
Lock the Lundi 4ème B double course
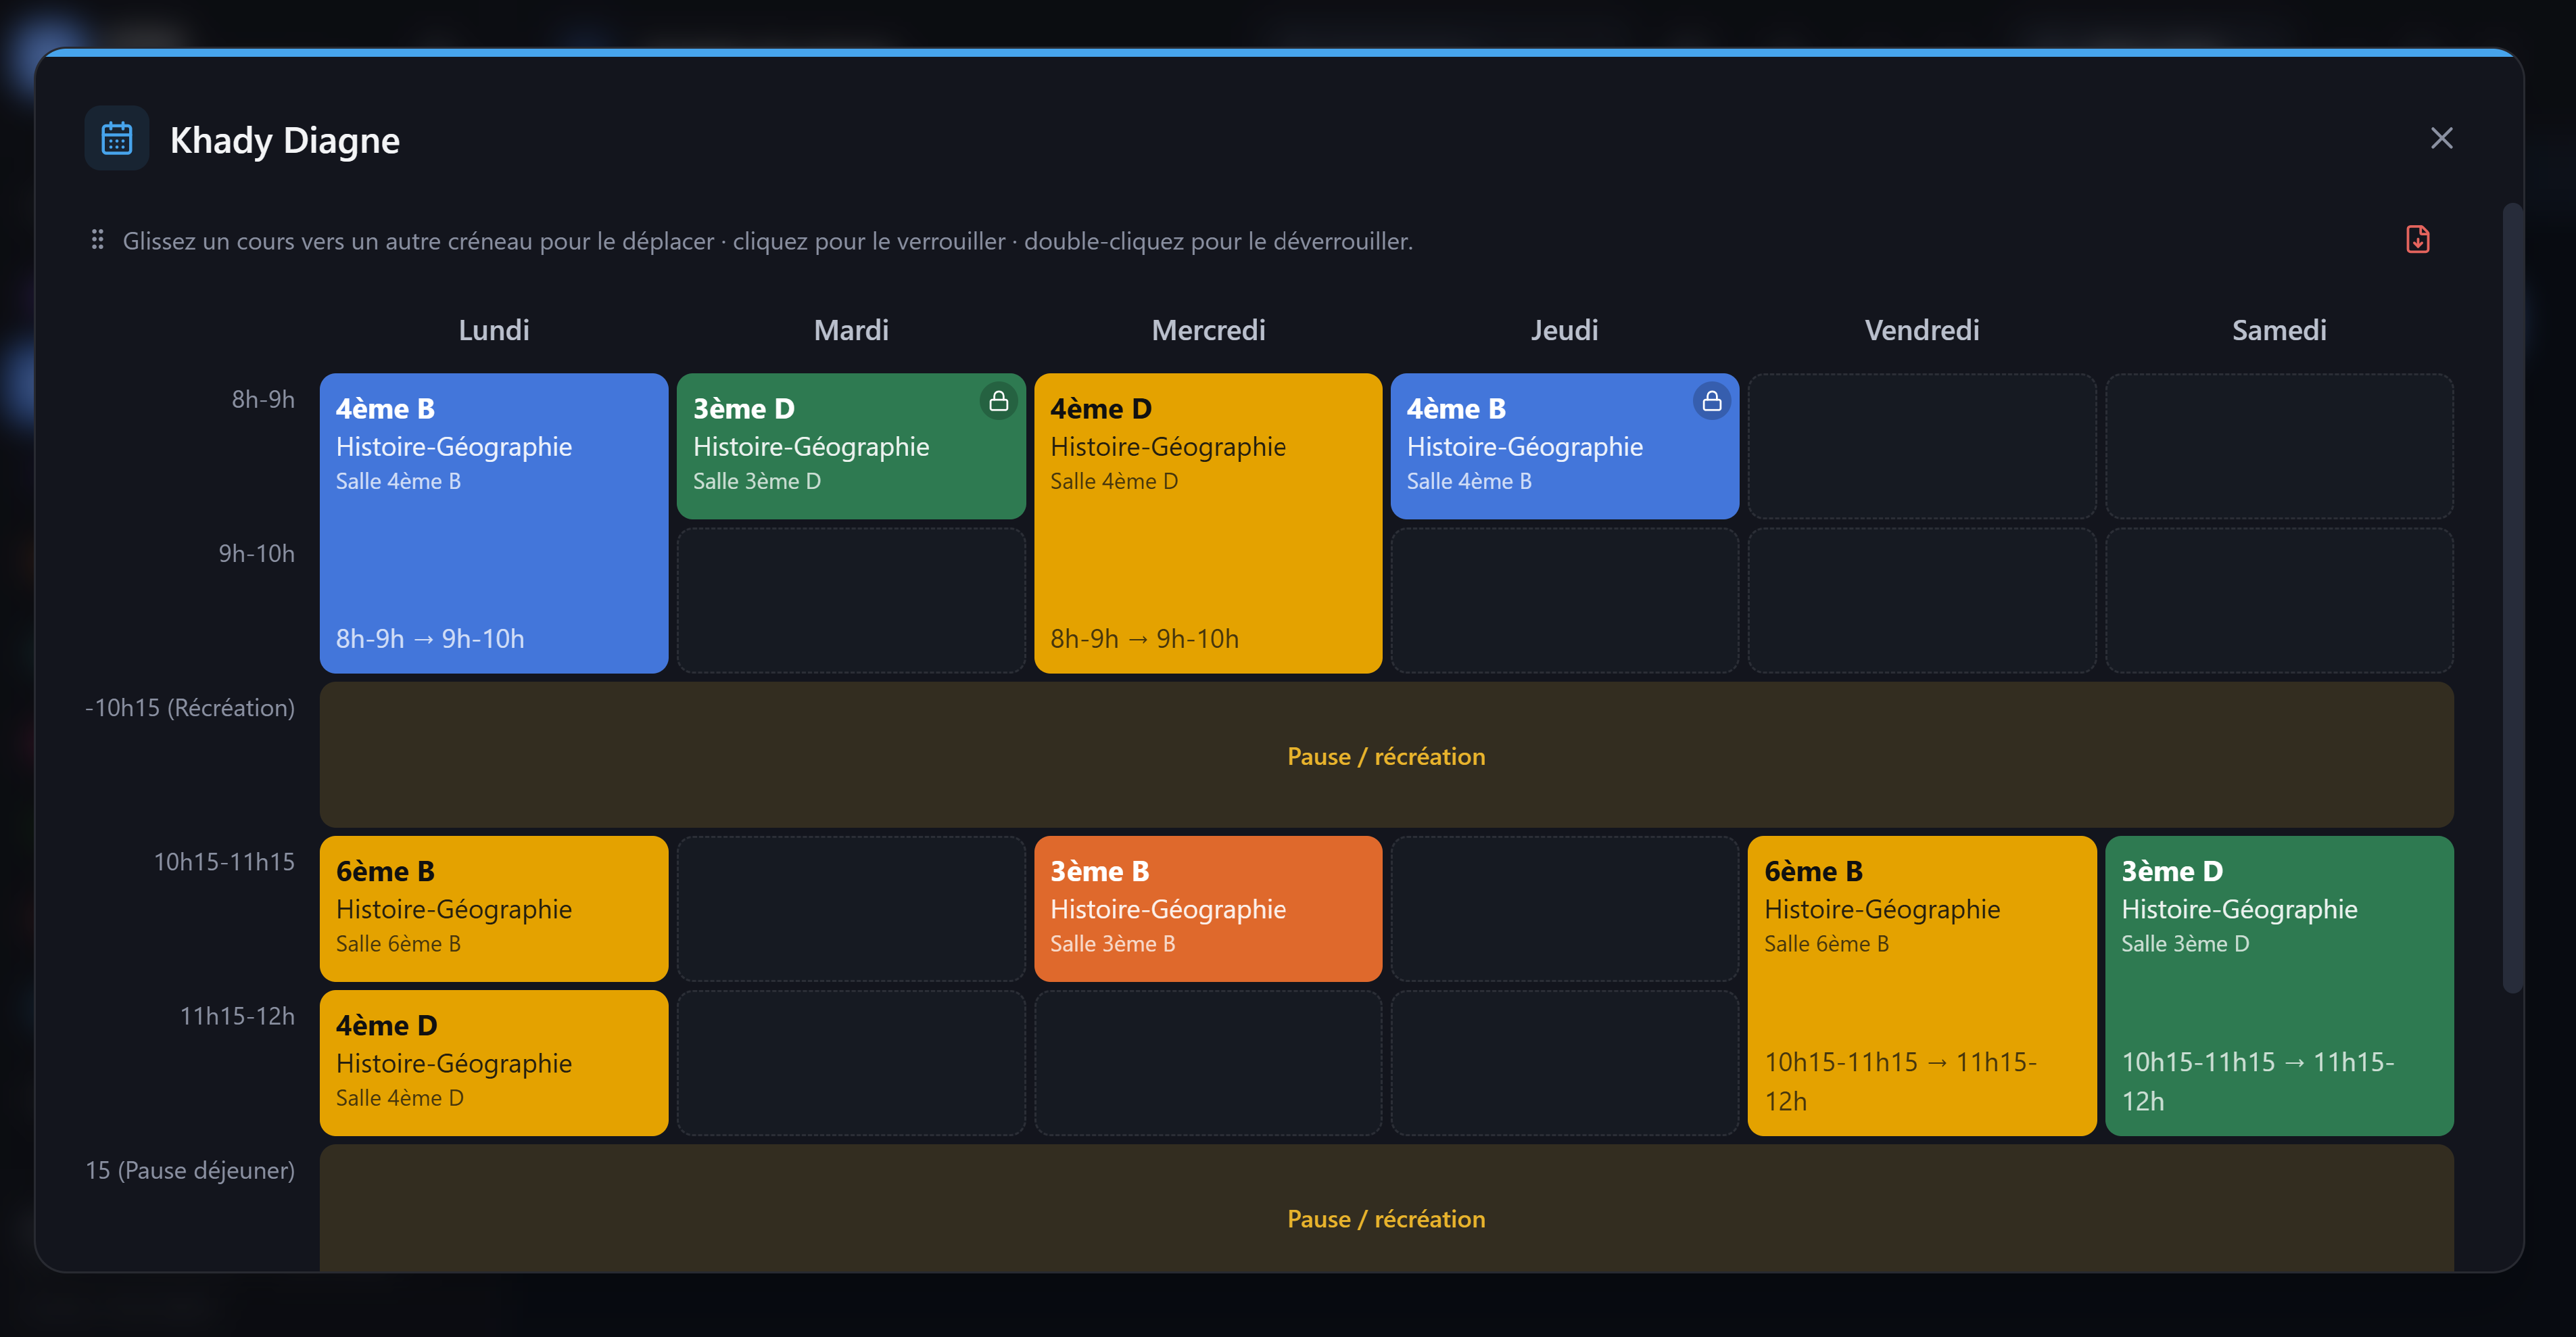[494, 523]
